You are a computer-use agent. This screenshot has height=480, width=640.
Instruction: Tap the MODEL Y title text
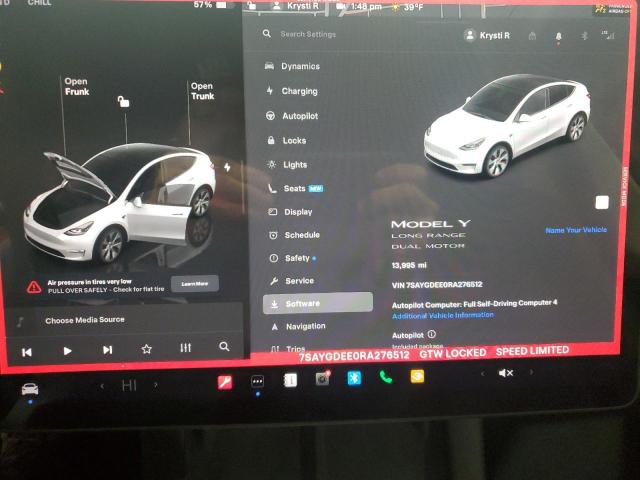(431, 224)
